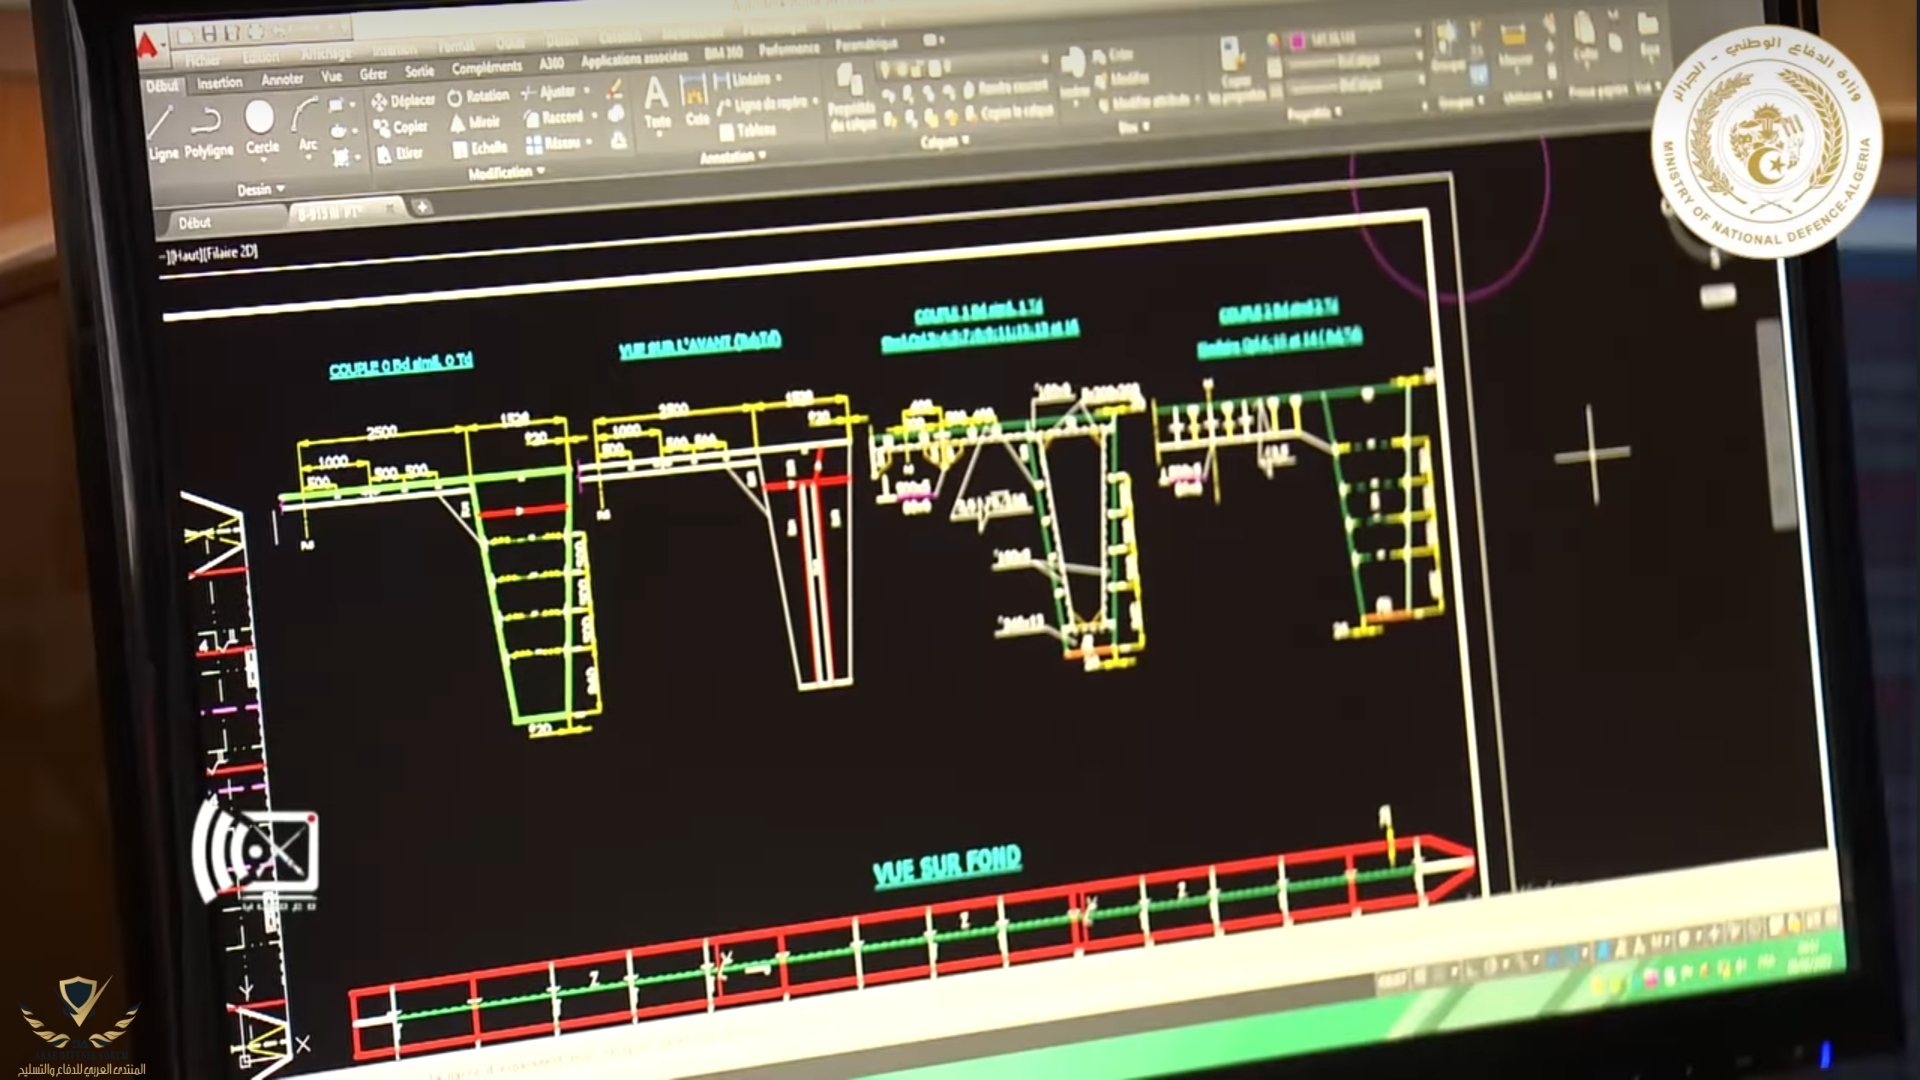Screen dimensions: 1920x1080
Task: Open Propriétés du calque manager
Action: point(852,97)
